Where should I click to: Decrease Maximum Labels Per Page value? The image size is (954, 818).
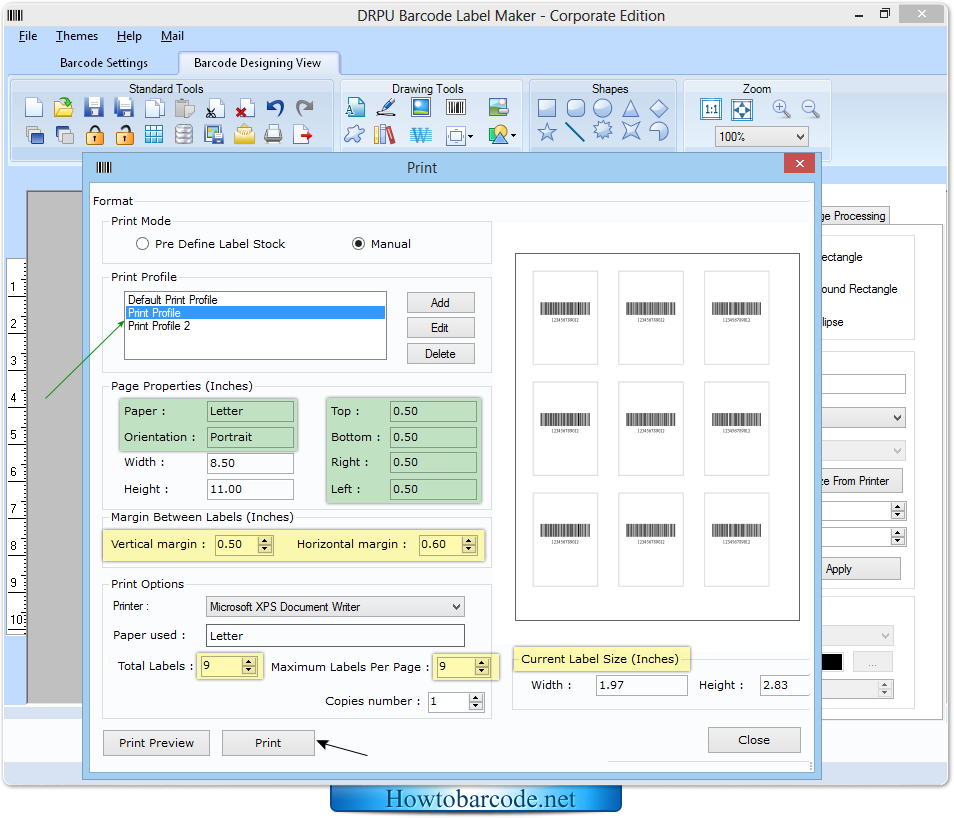(x=482, y=671)
